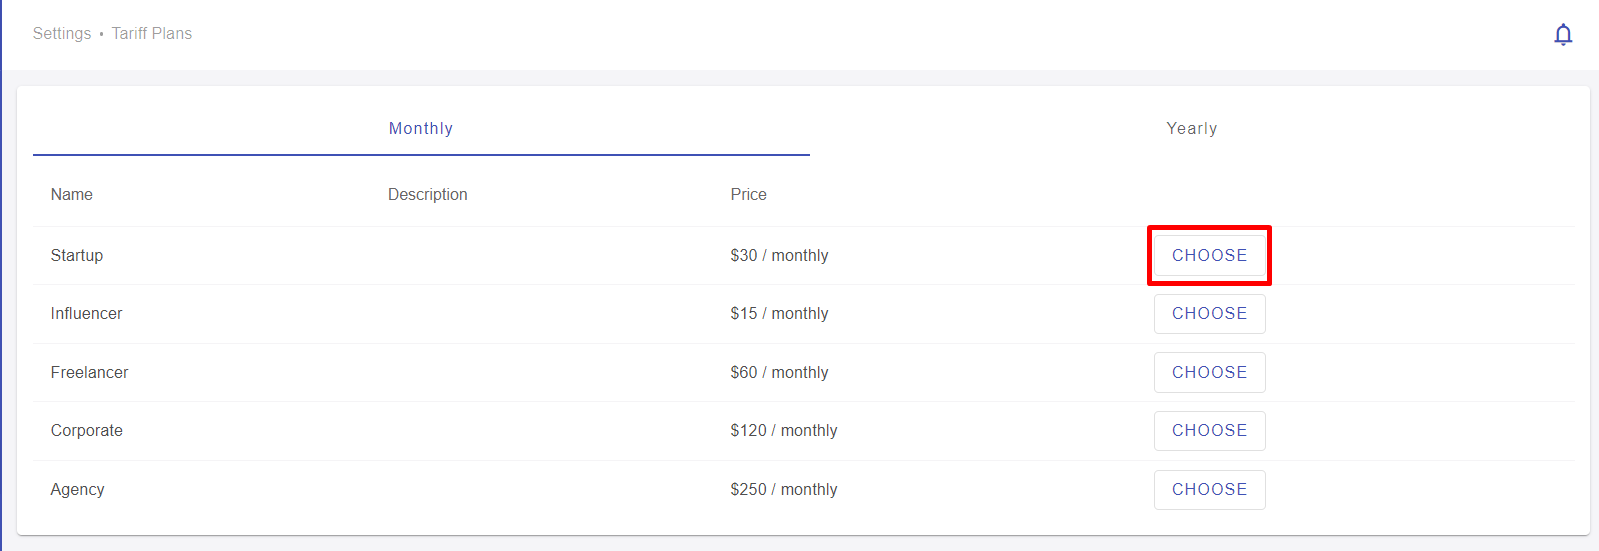Select the Startup plan name

pos(77,255)
